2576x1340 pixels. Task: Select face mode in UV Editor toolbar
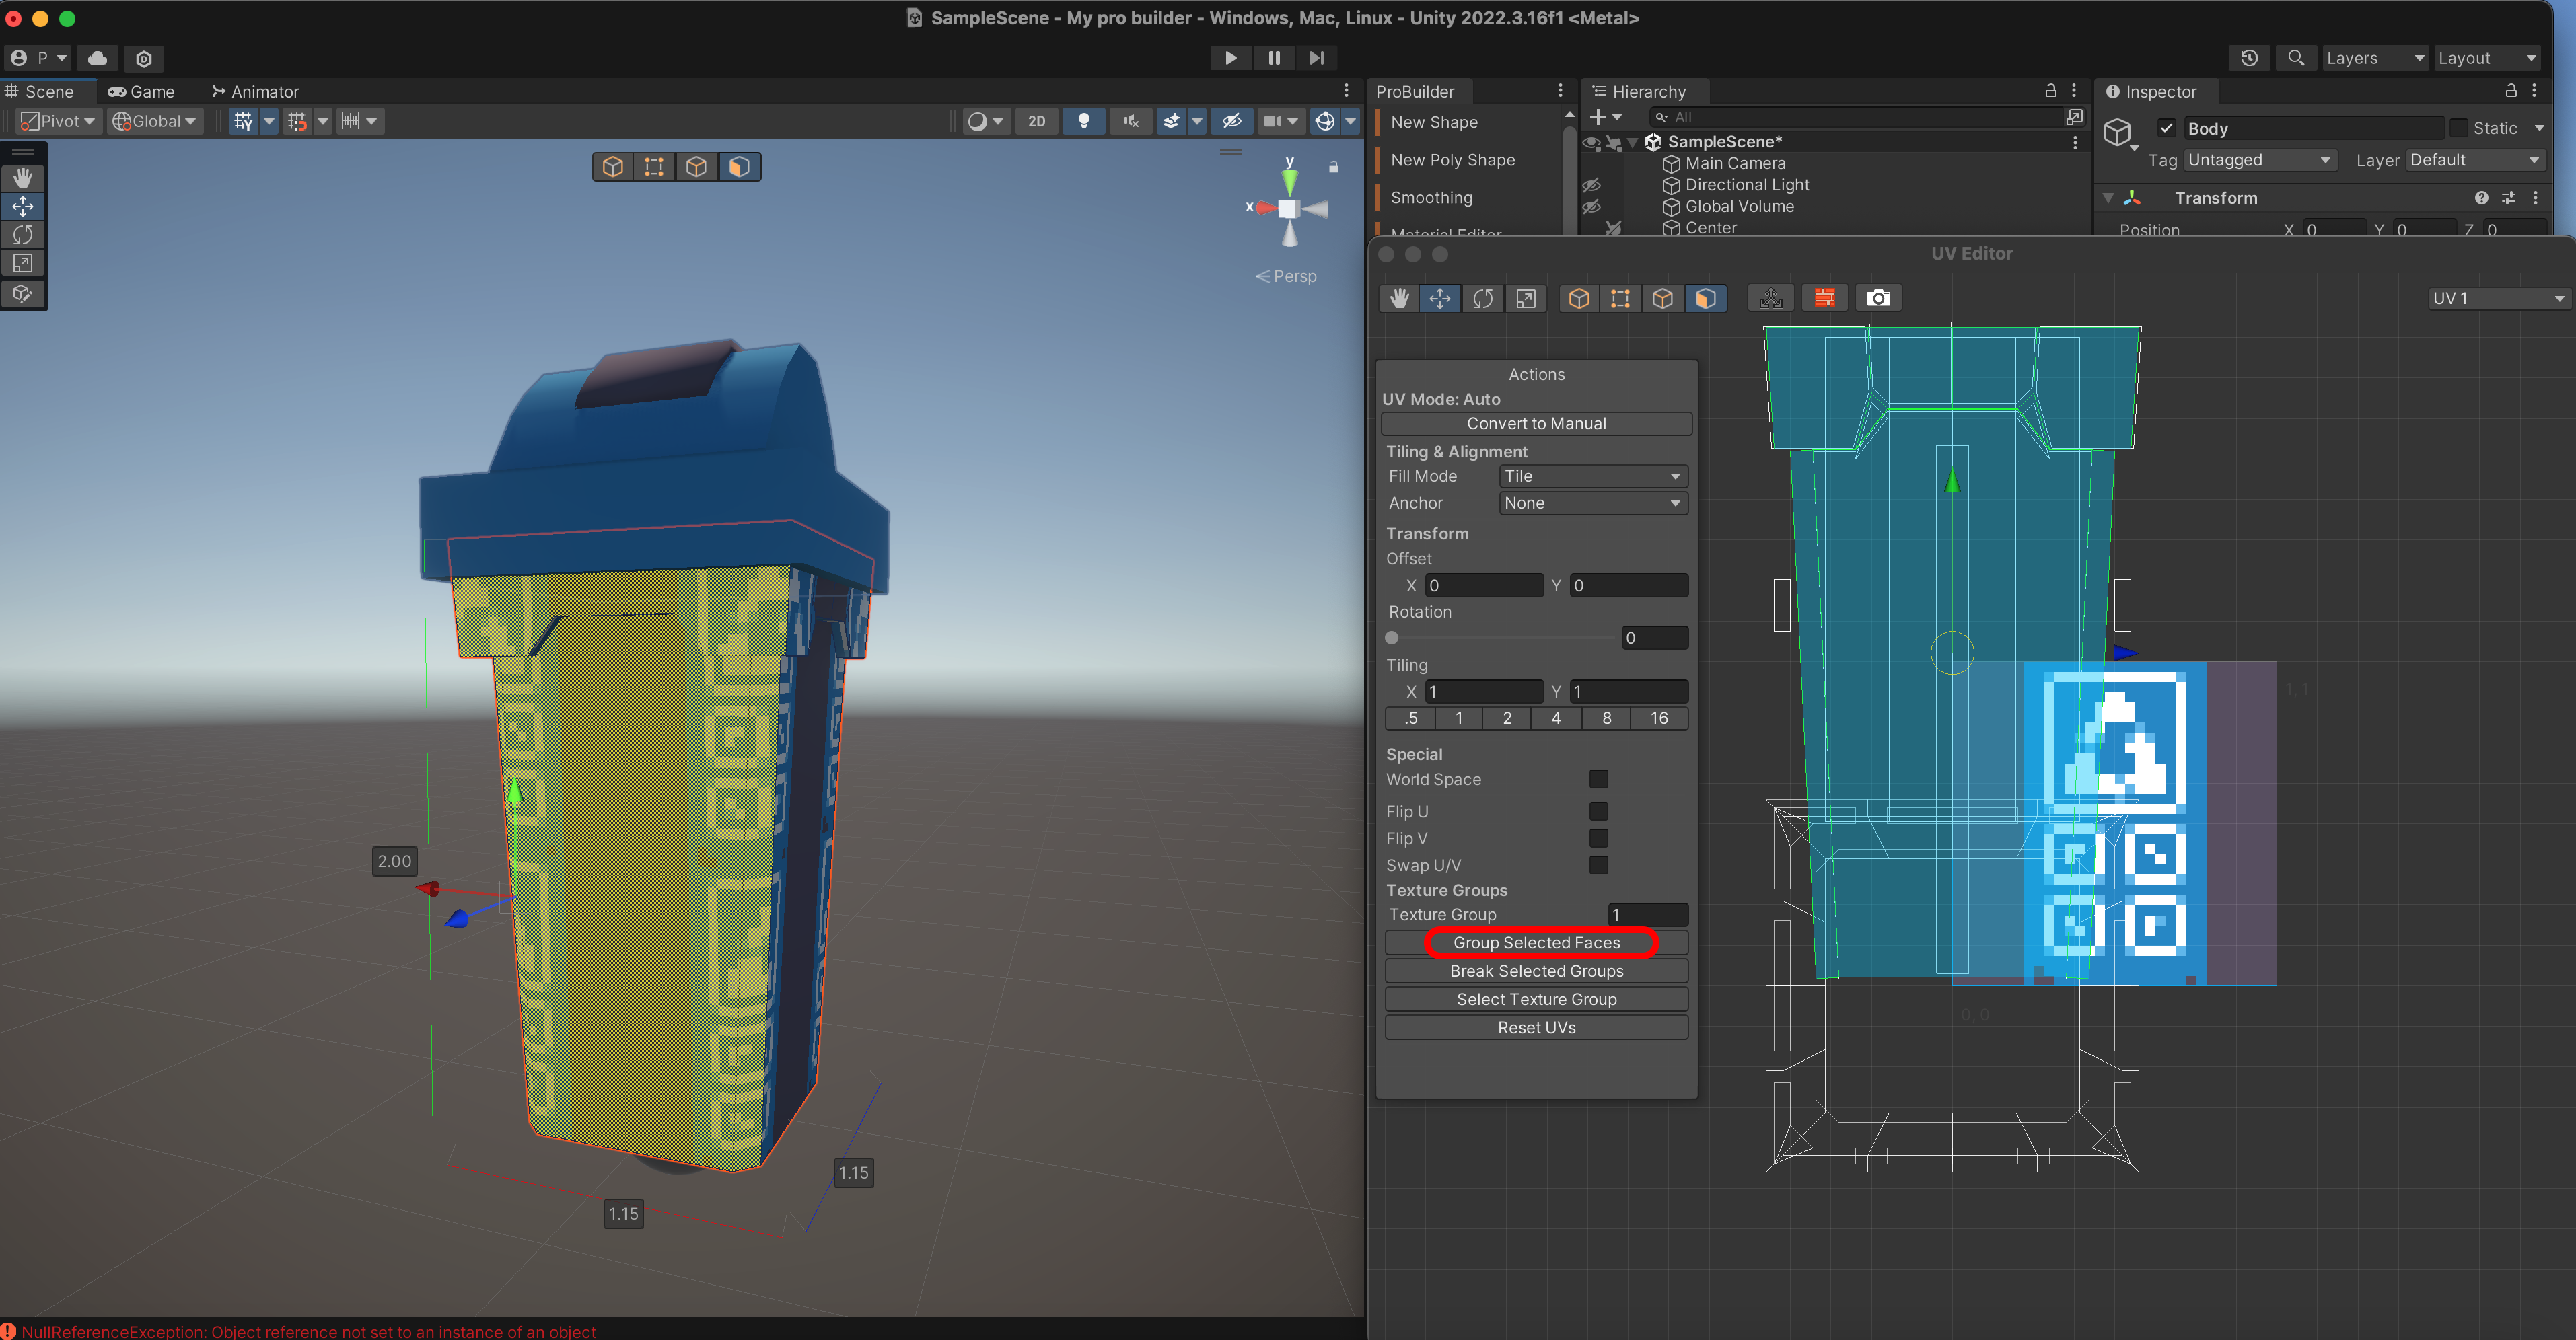1705,298
